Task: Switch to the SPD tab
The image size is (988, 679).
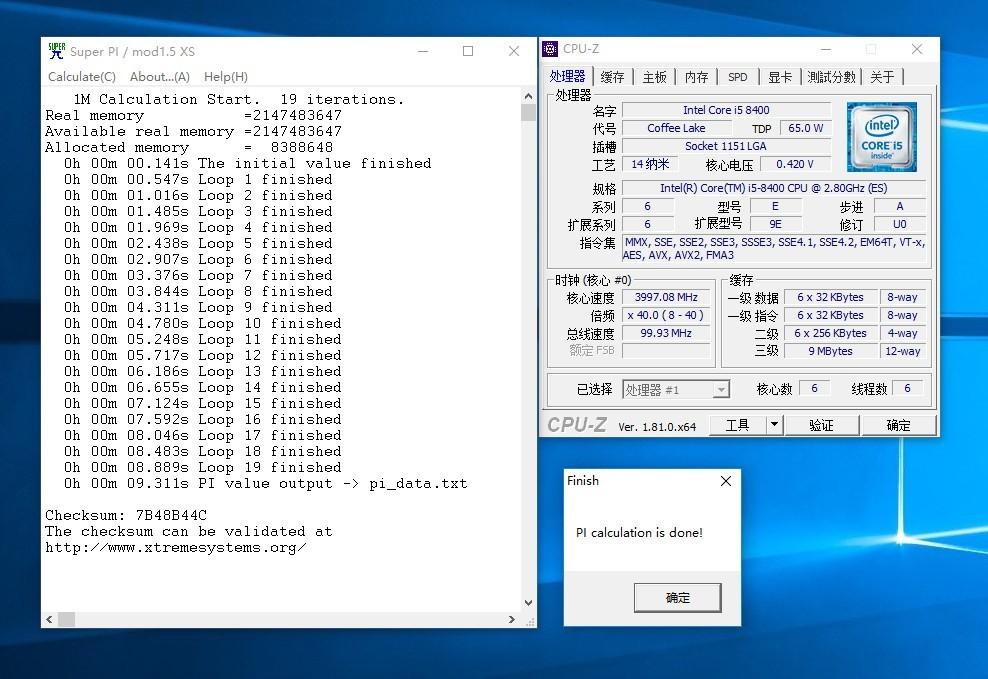Action: 737,77
